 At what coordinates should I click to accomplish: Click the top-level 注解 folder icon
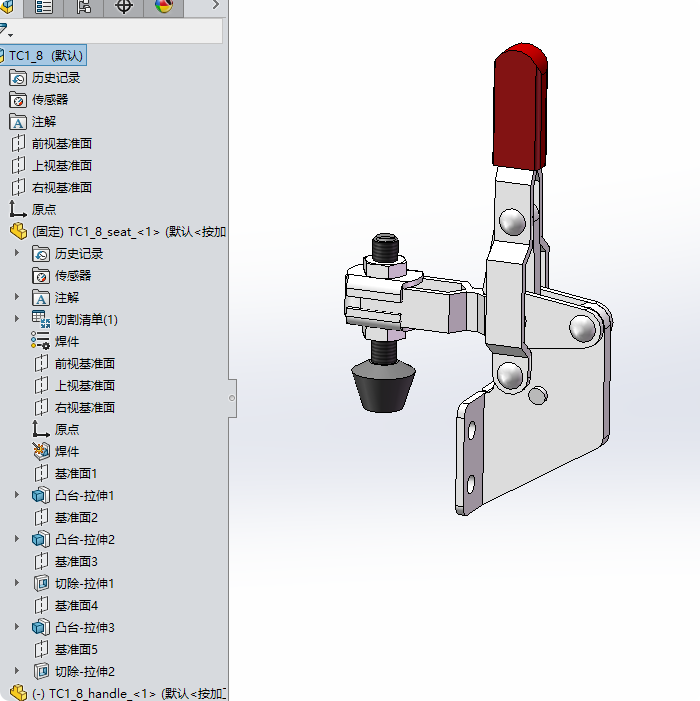18,122
